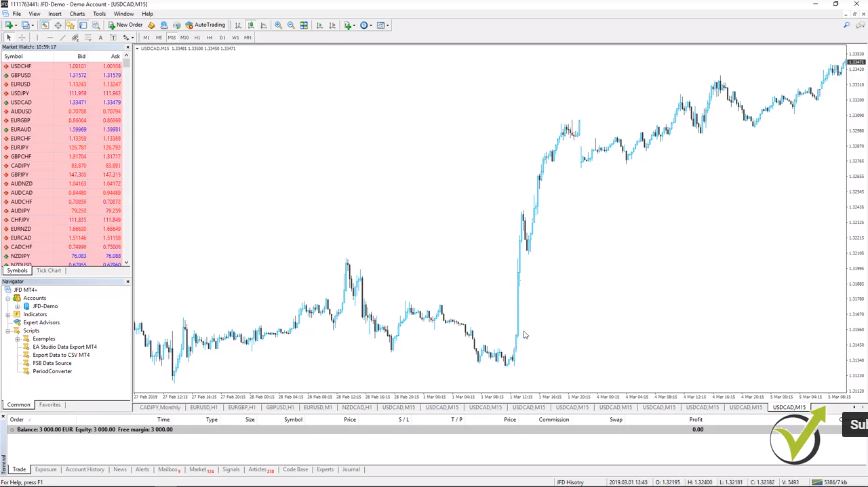Toggle the Chart Shift icon
This screenshot has width=868, height=487.
332,25
